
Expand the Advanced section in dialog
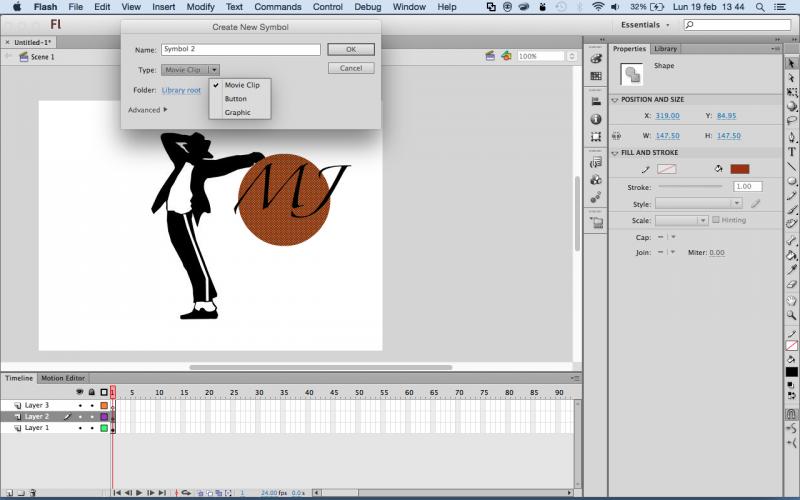tap(147, 110)
